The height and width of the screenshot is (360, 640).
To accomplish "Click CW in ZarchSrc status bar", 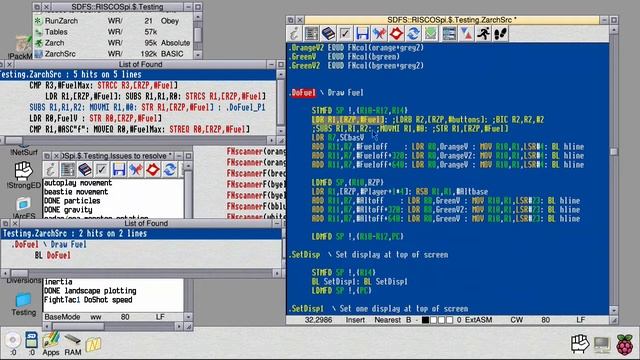I will (516, 320).
